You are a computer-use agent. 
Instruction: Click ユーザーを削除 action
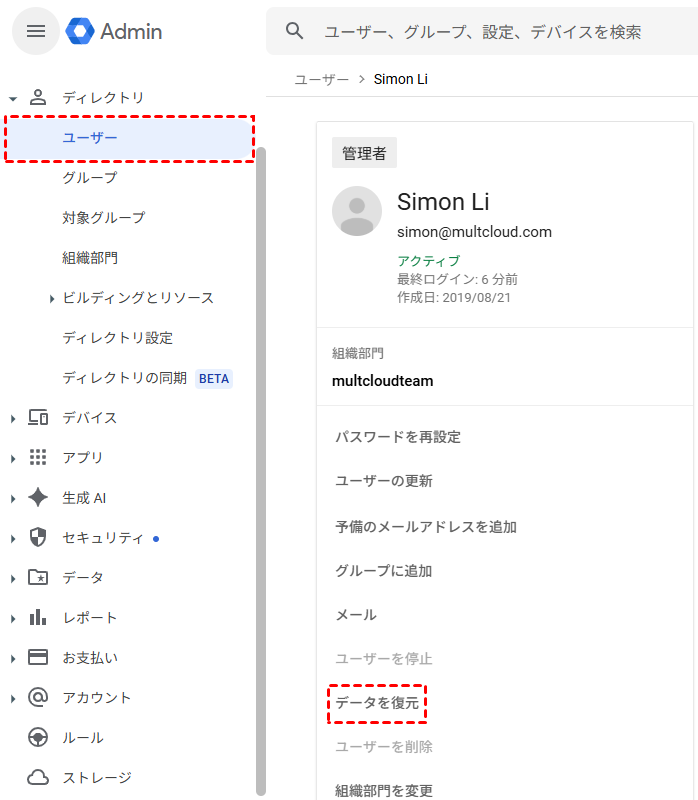[384, 746]
